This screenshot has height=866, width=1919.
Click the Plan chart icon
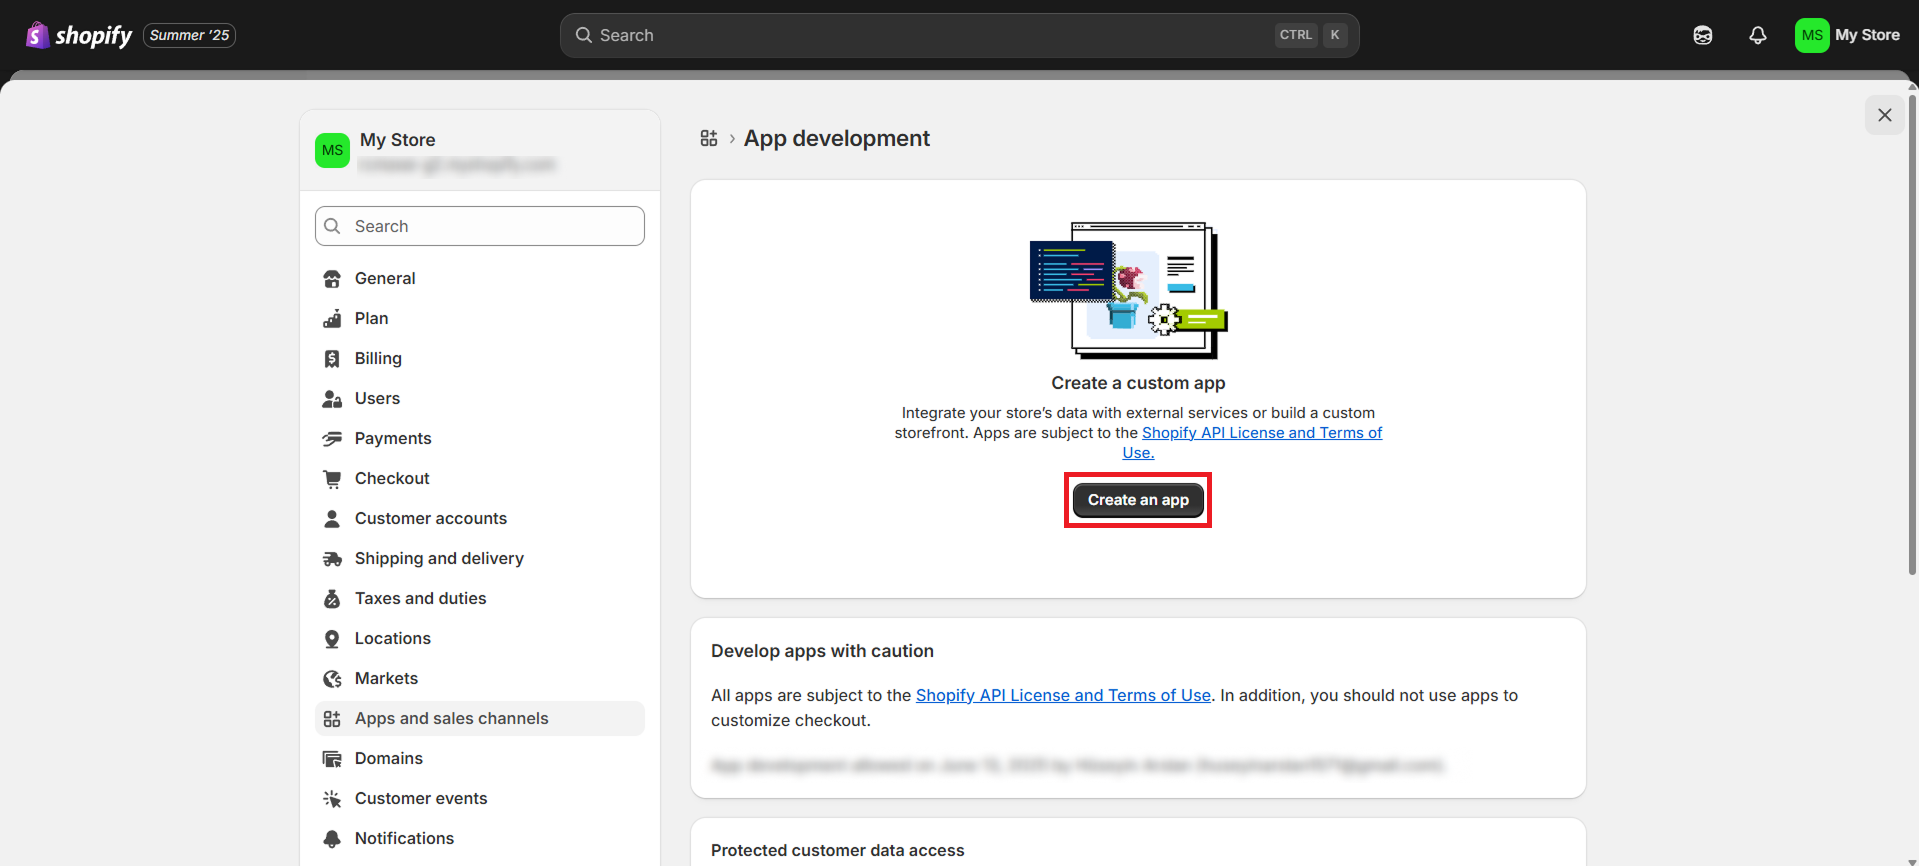(x=332, y=319)
